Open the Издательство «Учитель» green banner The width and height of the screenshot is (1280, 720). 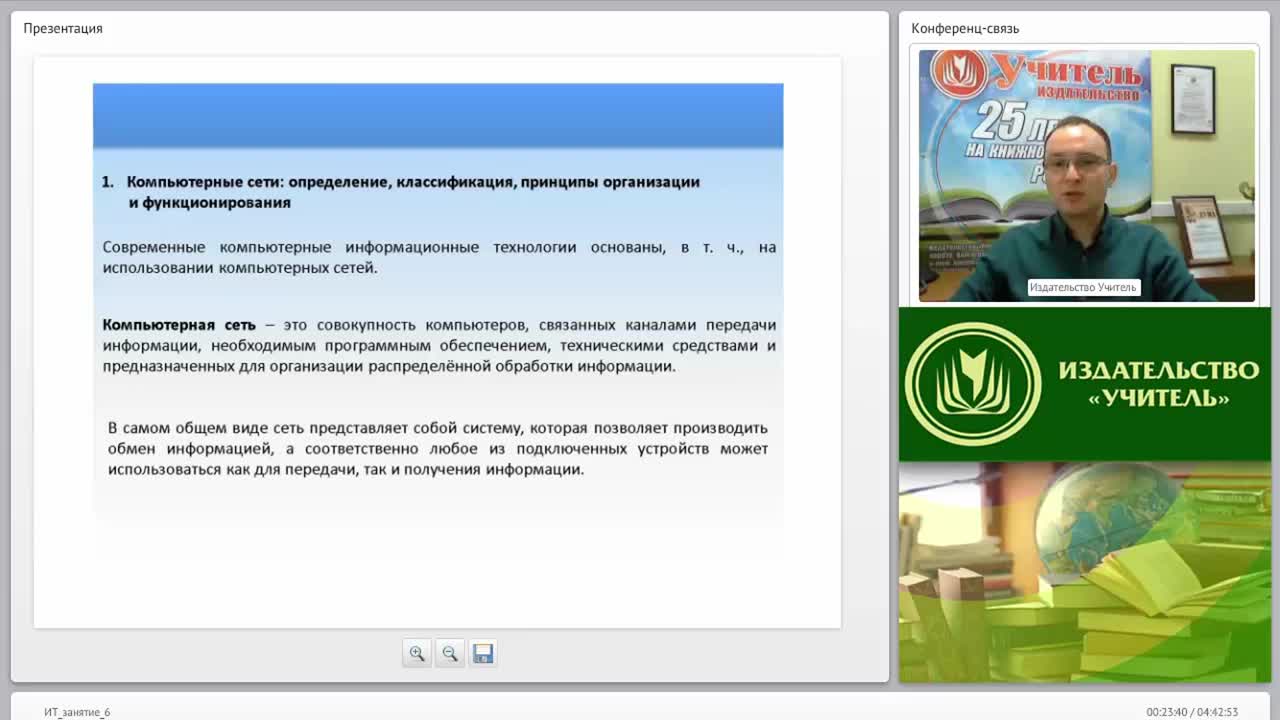click(1085, 384)
